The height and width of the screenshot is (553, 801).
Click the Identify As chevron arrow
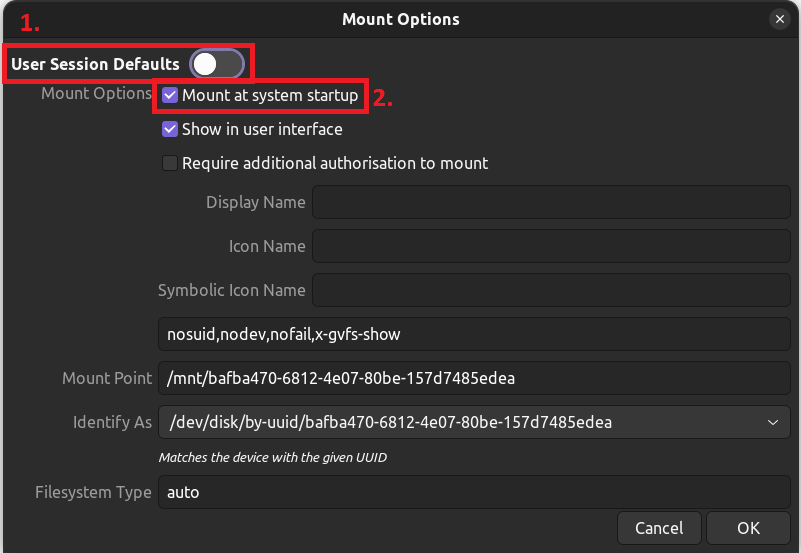point(773,422)
